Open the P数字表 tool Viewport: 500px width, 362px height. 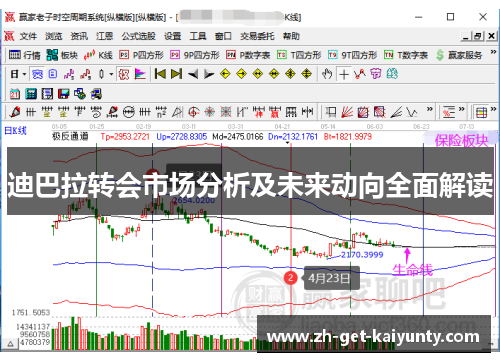[248, 55]
